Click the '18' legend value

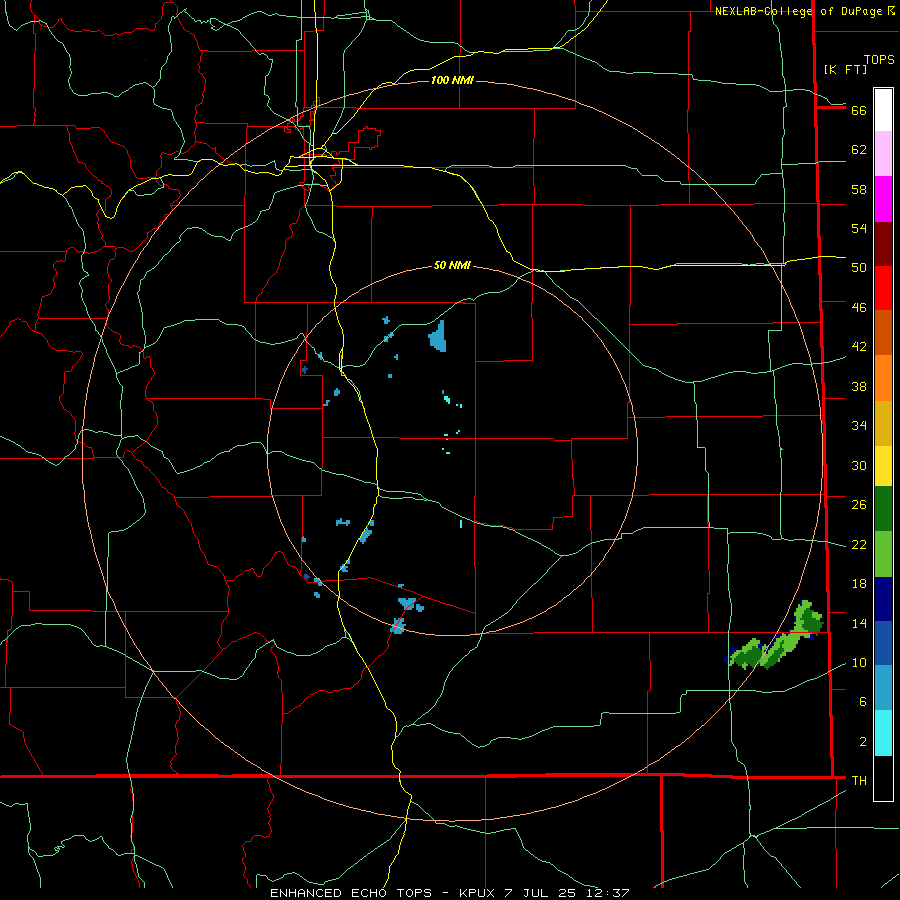tap(859, 584)
